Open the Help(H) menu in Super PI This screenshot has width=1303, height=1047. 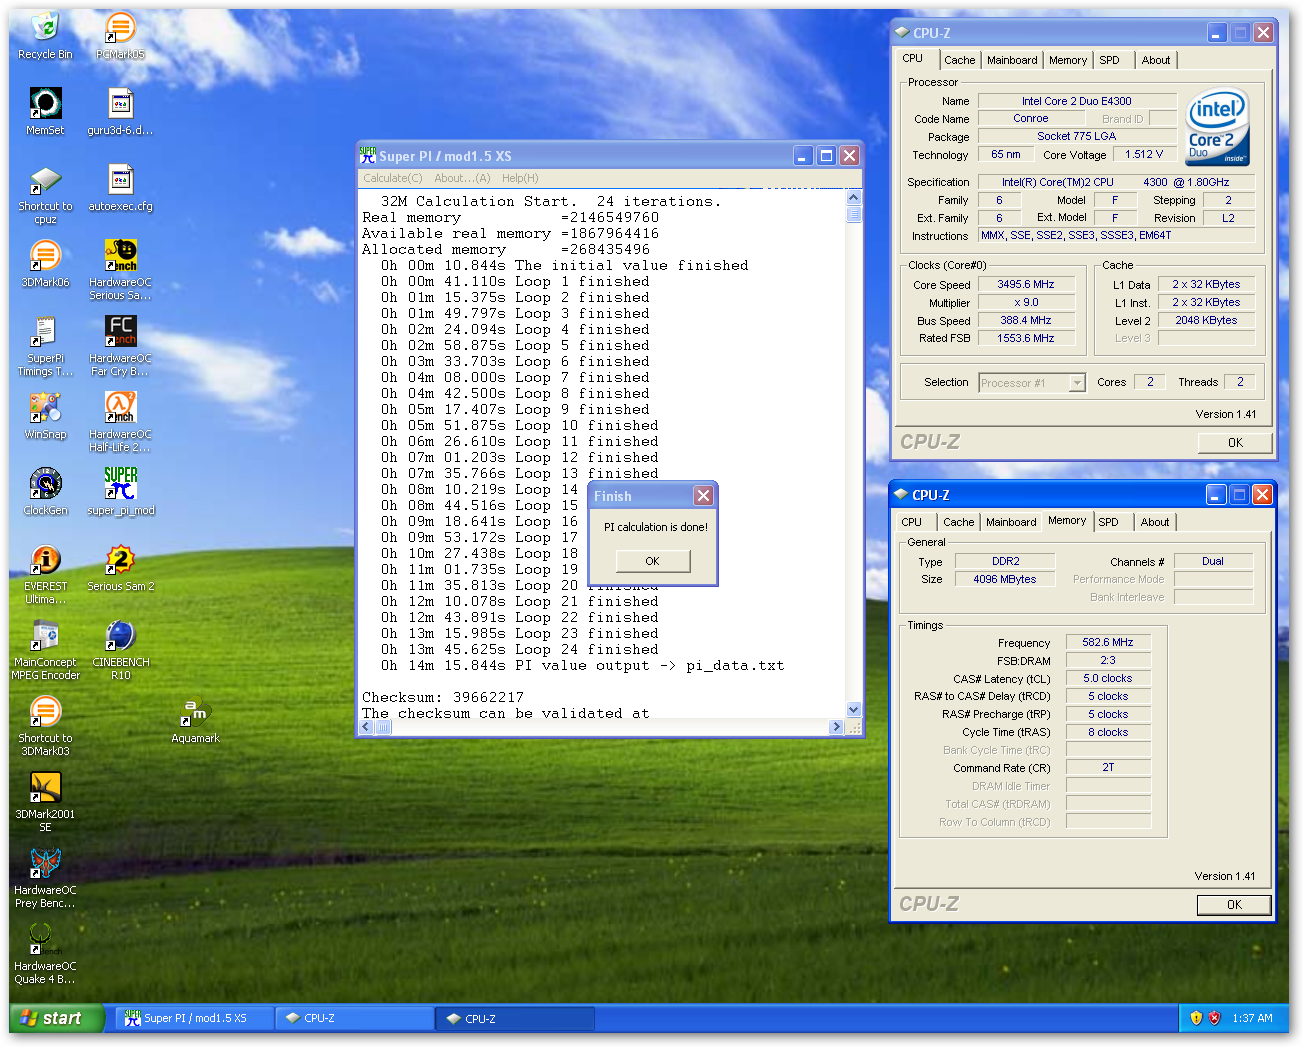click(520, 178)
